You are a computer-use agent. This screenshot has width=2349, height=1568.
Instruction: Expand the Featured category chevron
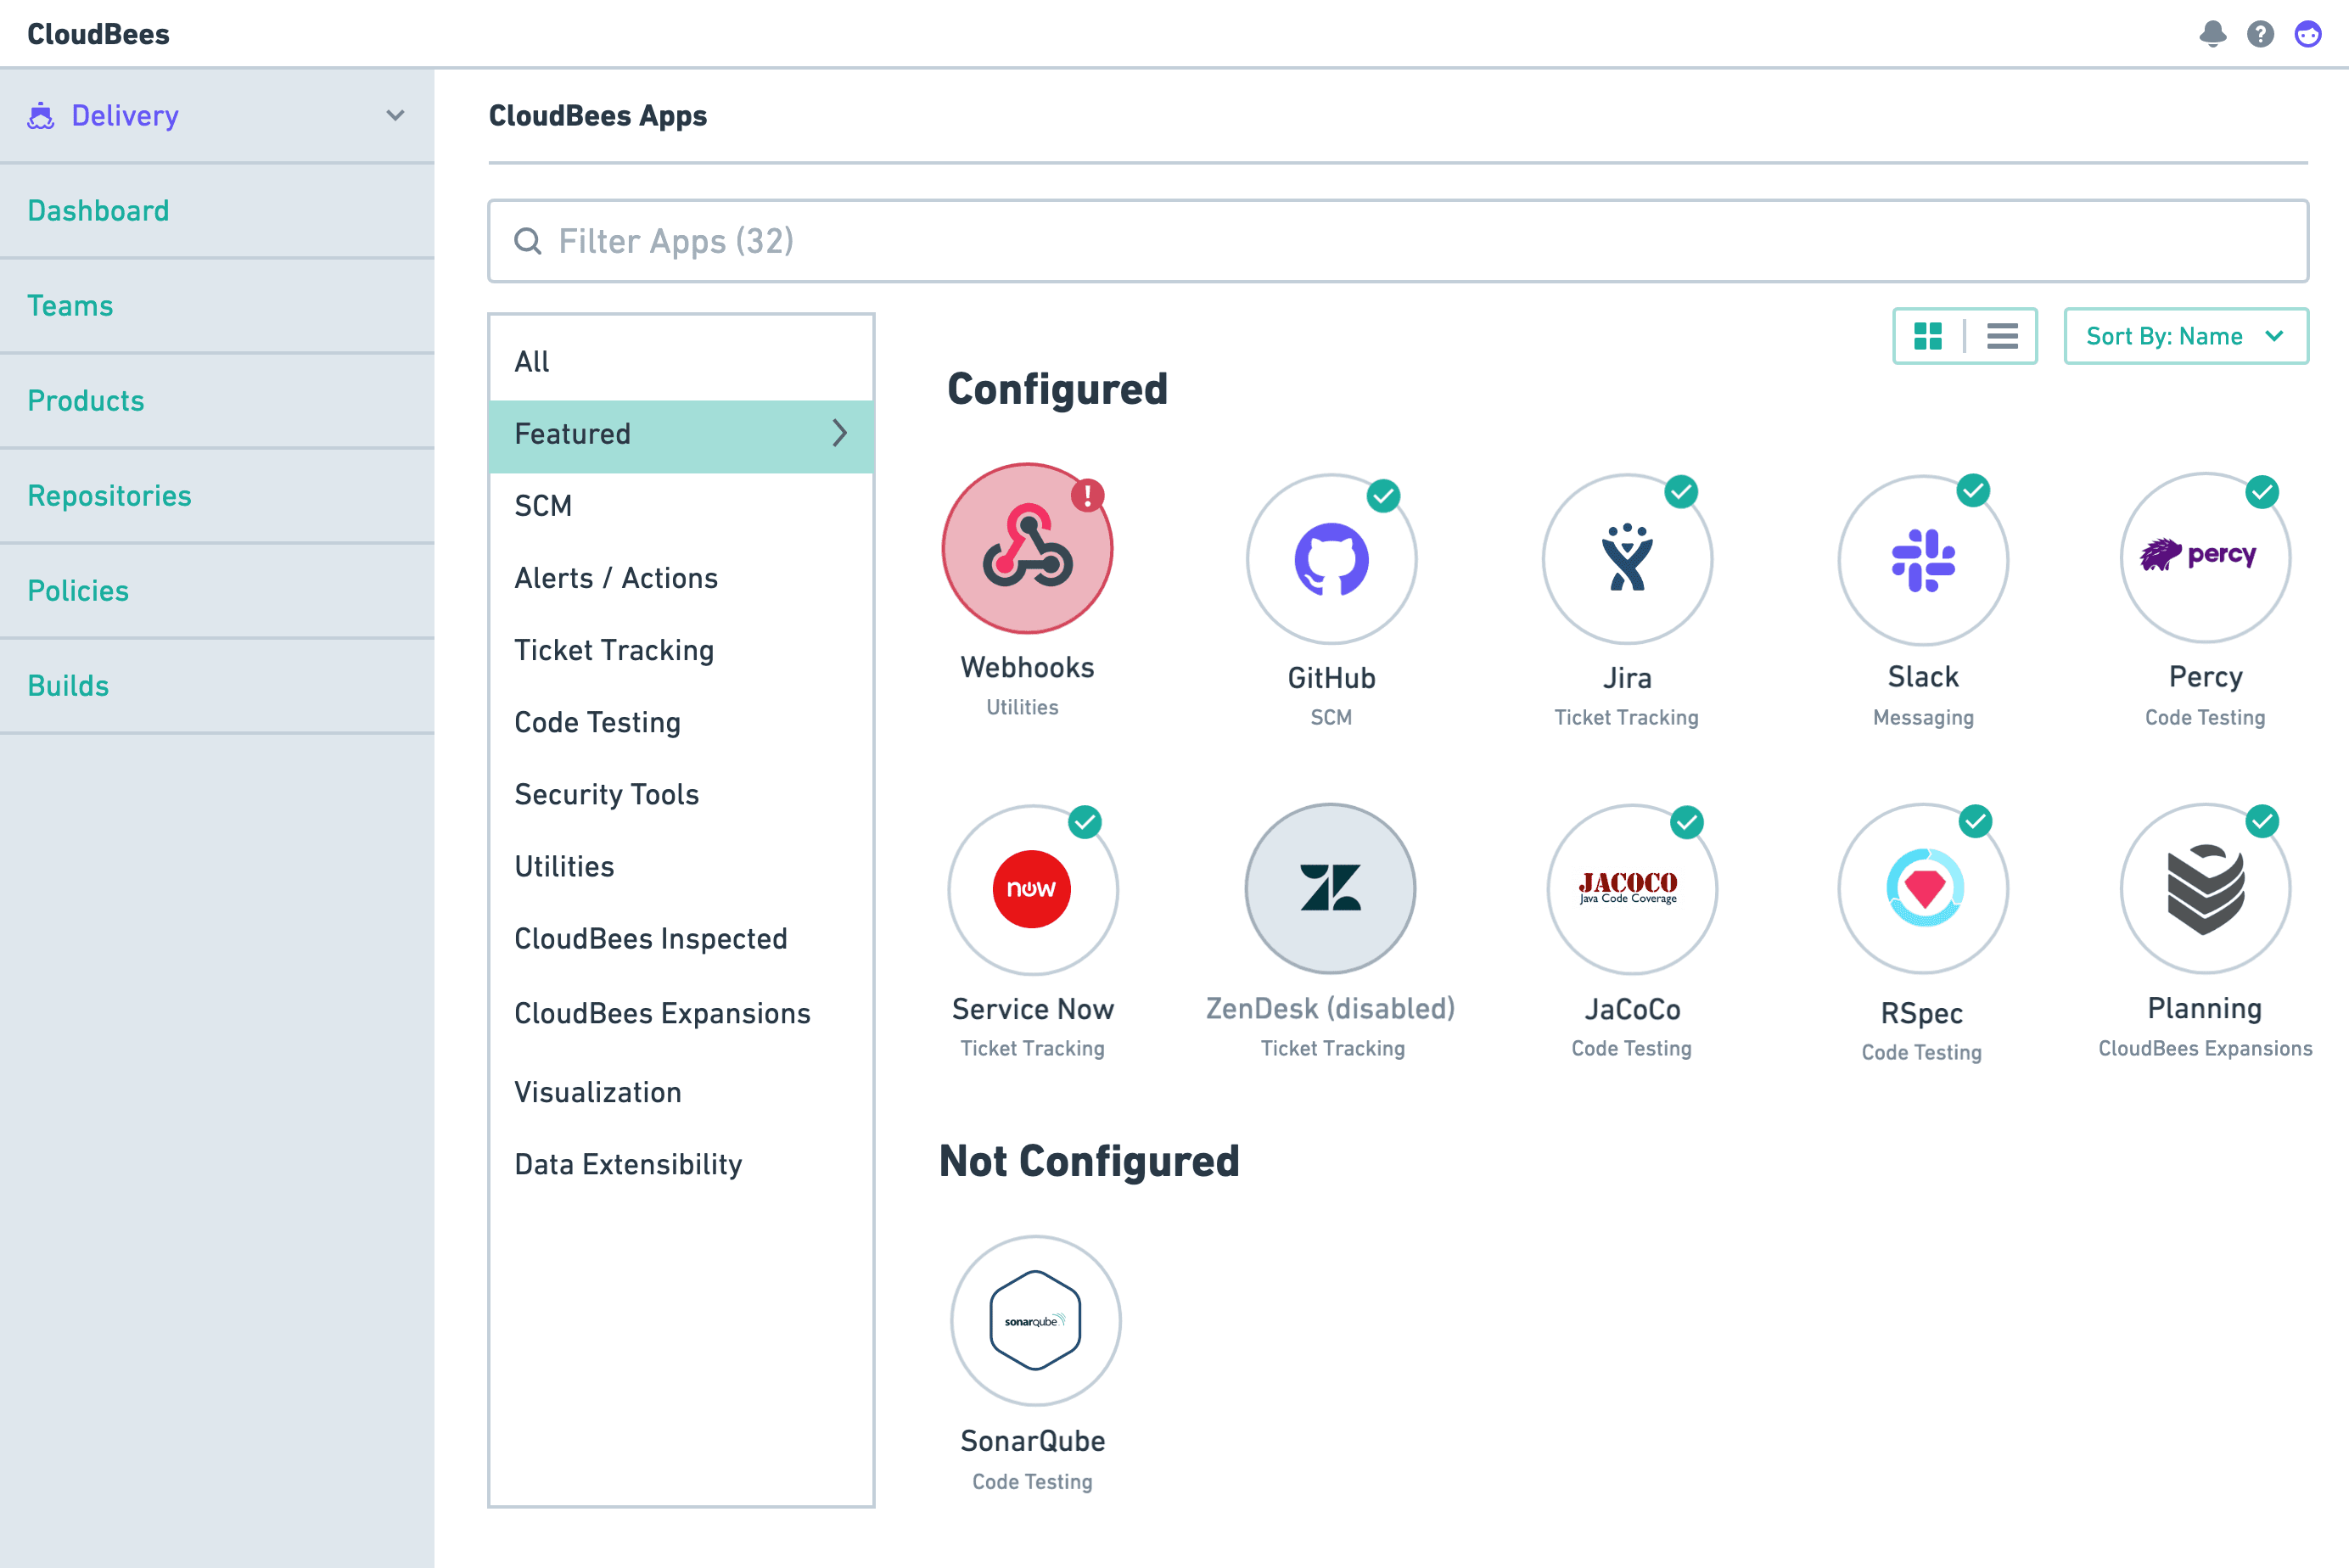coord(838,434)
